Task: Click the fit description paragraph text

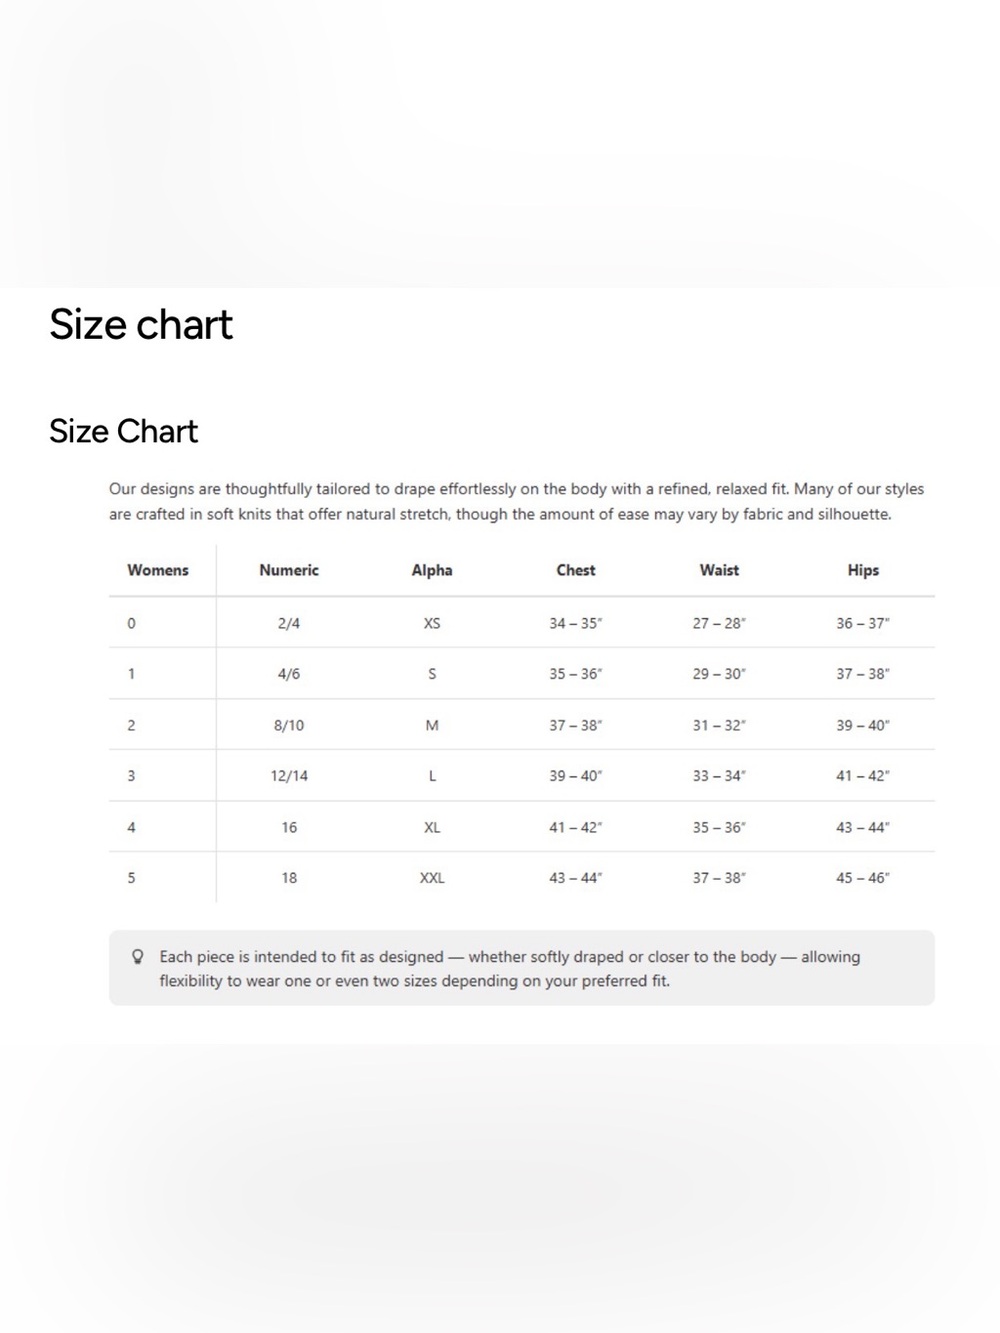Action: [x=517, y=502]
